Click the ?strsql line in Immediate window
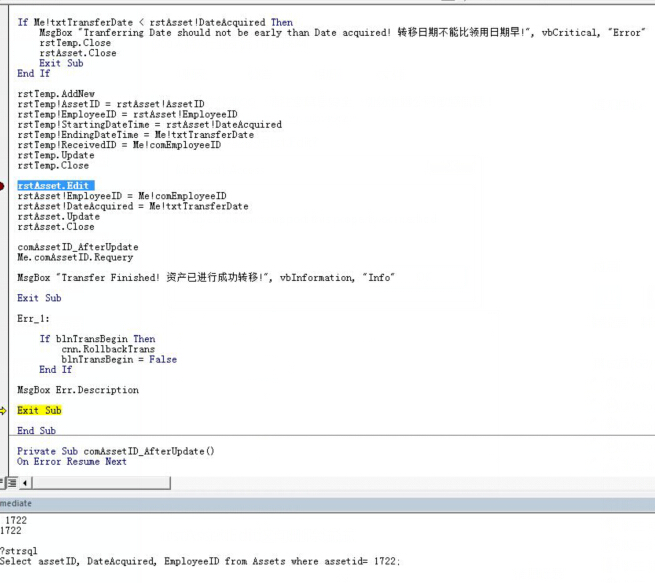 [19, 551]
